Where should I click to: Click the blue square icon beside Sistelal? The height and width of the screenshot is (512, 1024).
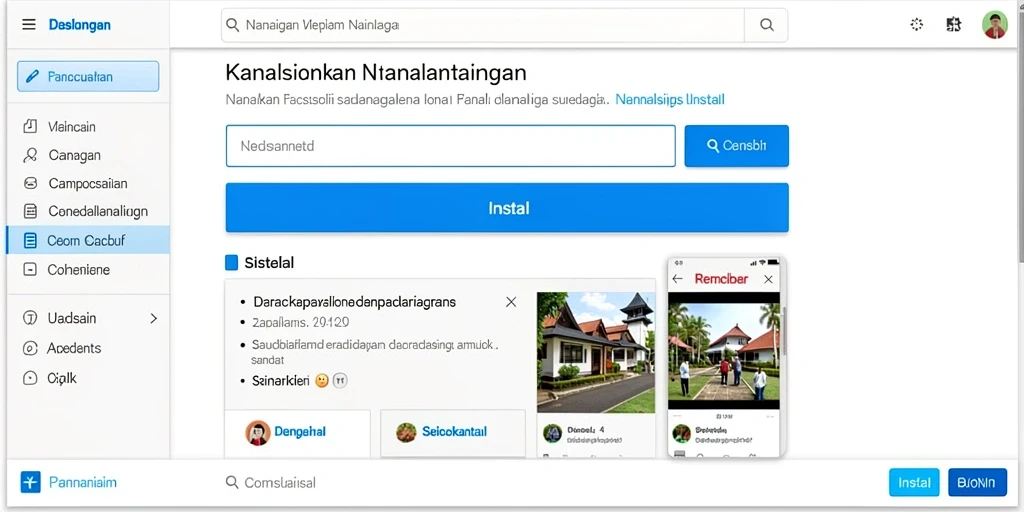click(231, 263)
